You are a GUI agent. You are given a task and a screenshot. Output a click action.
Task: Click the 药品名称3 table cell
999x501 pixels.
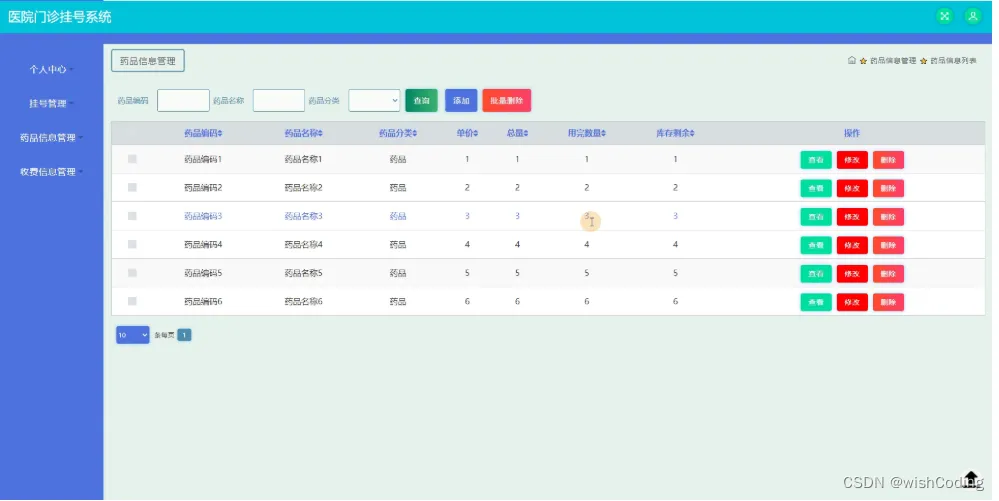[303, 216]
